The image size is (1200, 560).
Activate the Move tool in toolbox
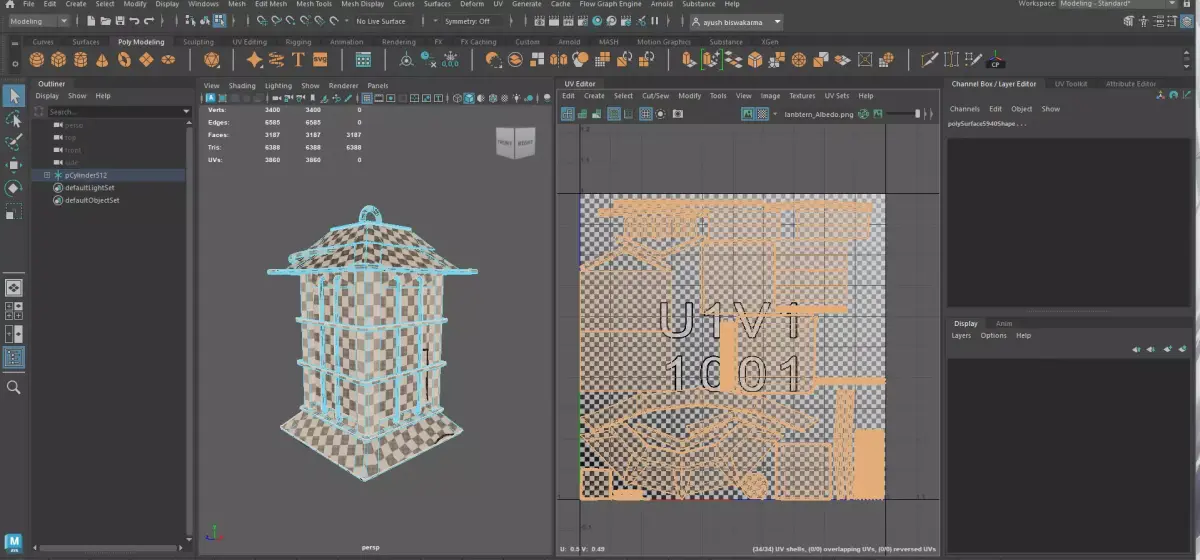coord(14,165)
